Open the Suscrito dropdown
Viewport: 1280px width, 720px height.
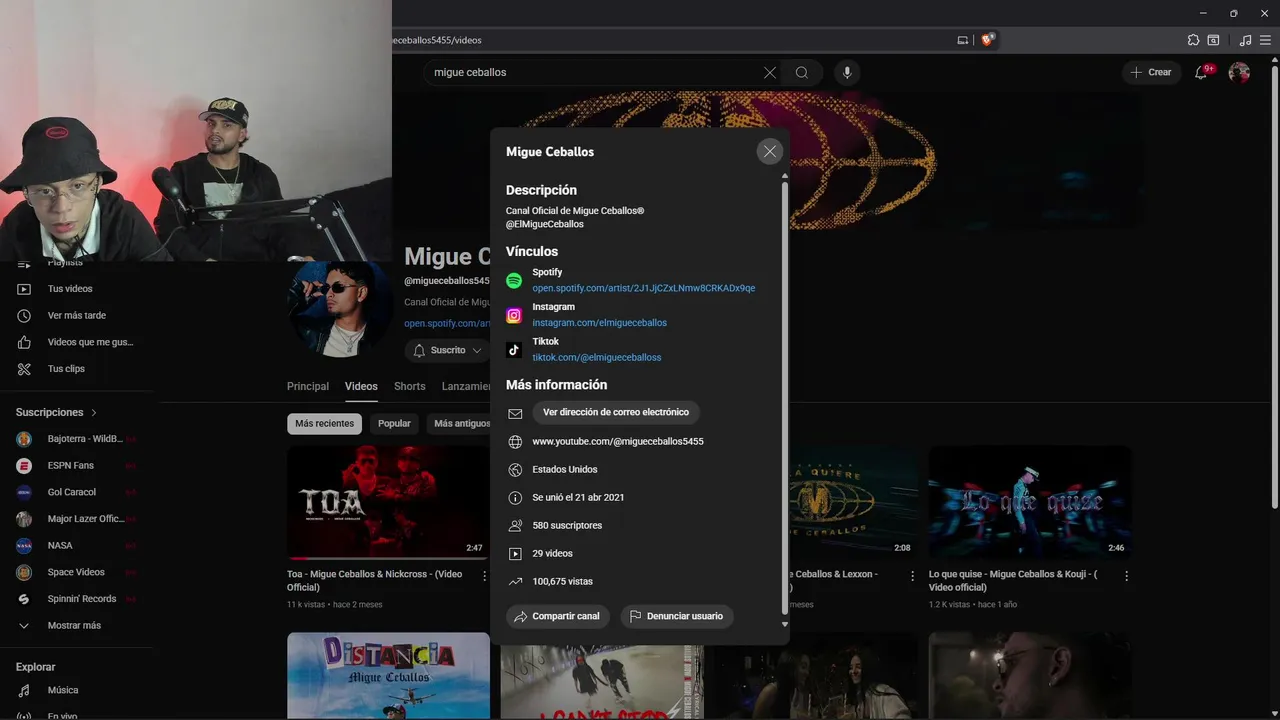(x=447, y=351)
